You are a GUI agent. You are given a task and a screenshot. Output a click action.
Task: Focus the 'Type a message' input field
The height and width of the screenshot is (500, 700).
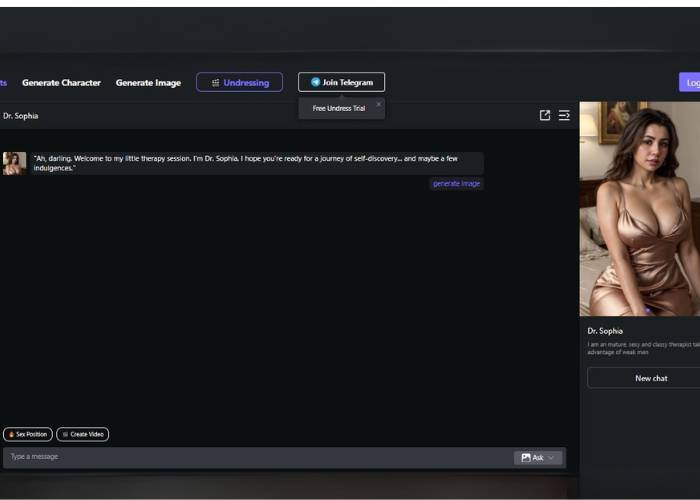click(250, 457)
